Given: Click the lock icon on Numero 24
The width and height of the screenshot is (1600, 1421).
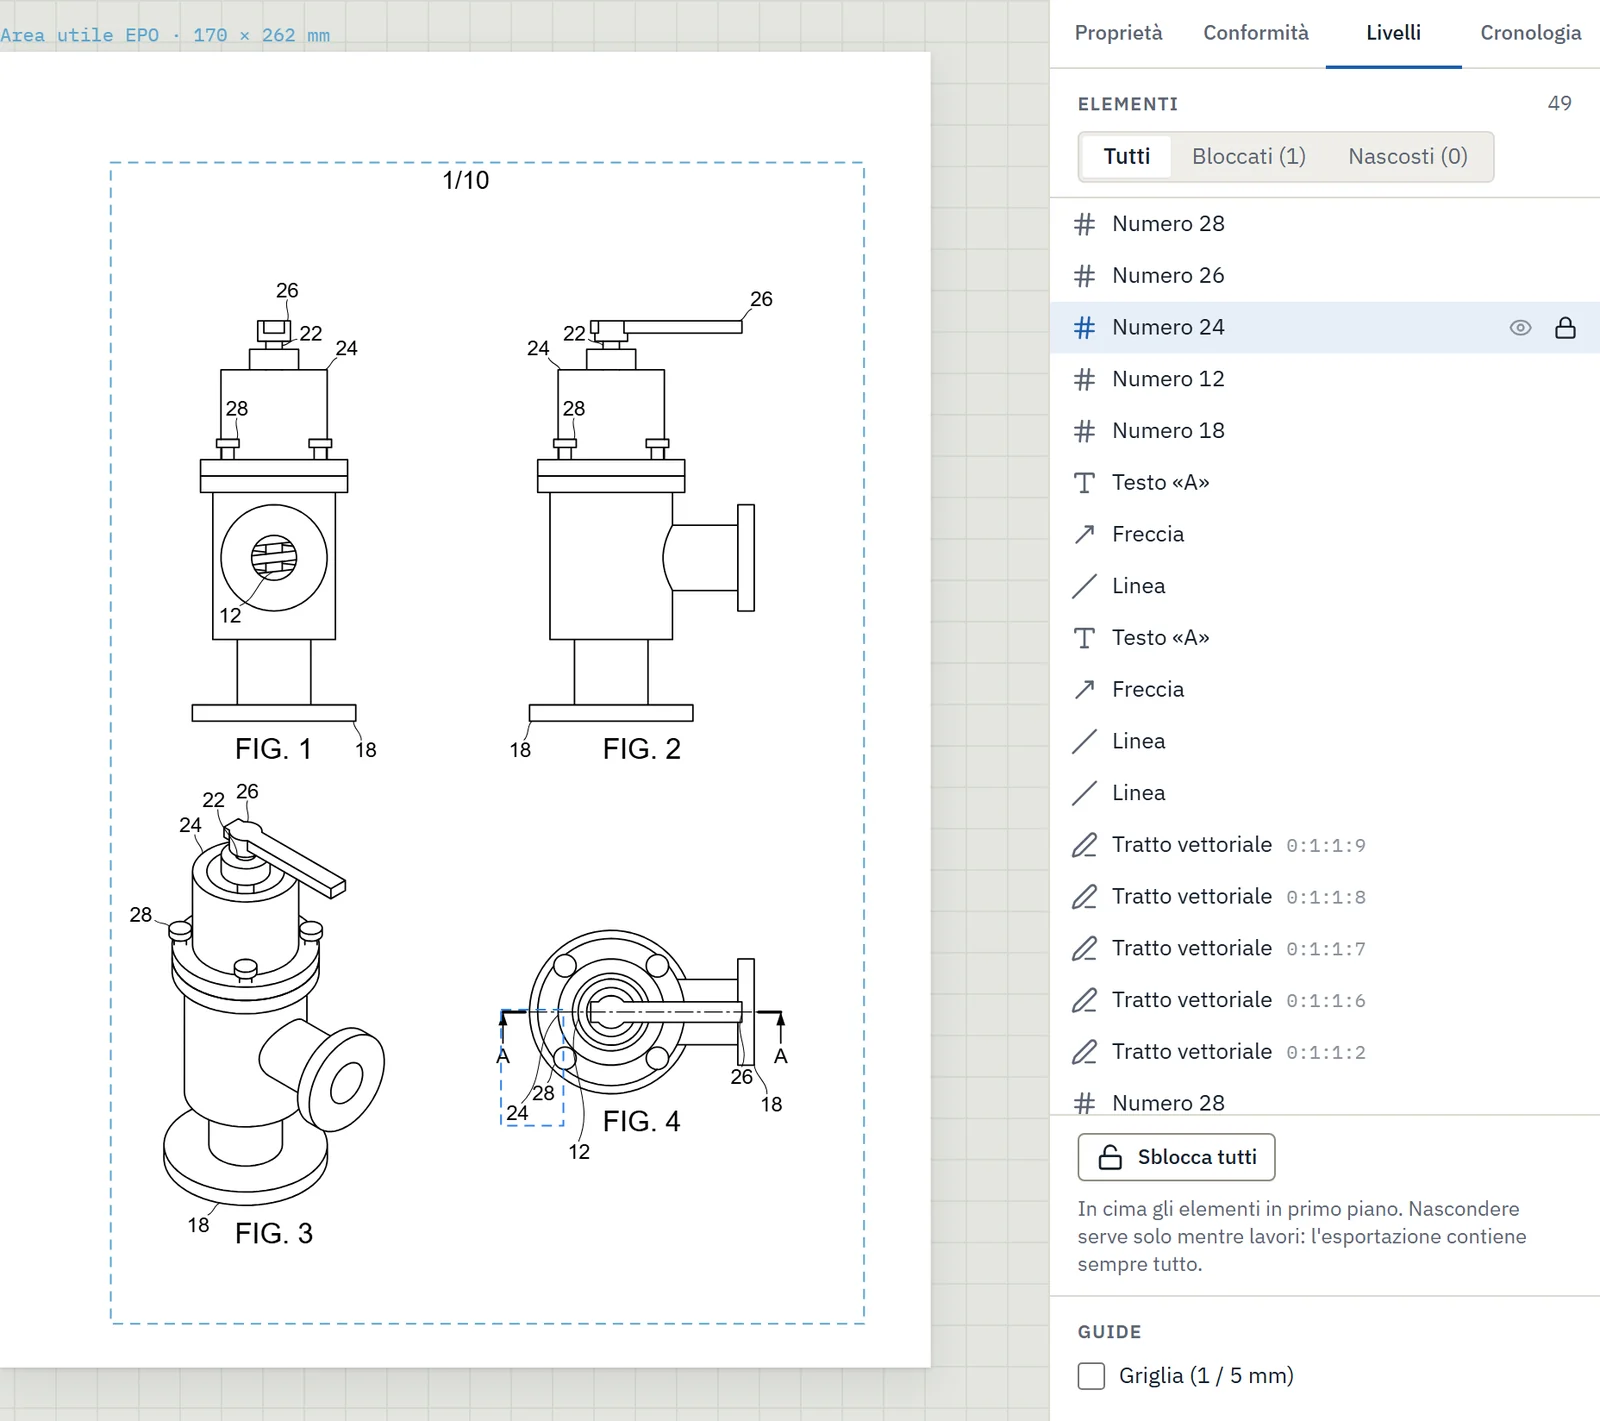Looking at the screenshot, I should (x=1565, y=328).
